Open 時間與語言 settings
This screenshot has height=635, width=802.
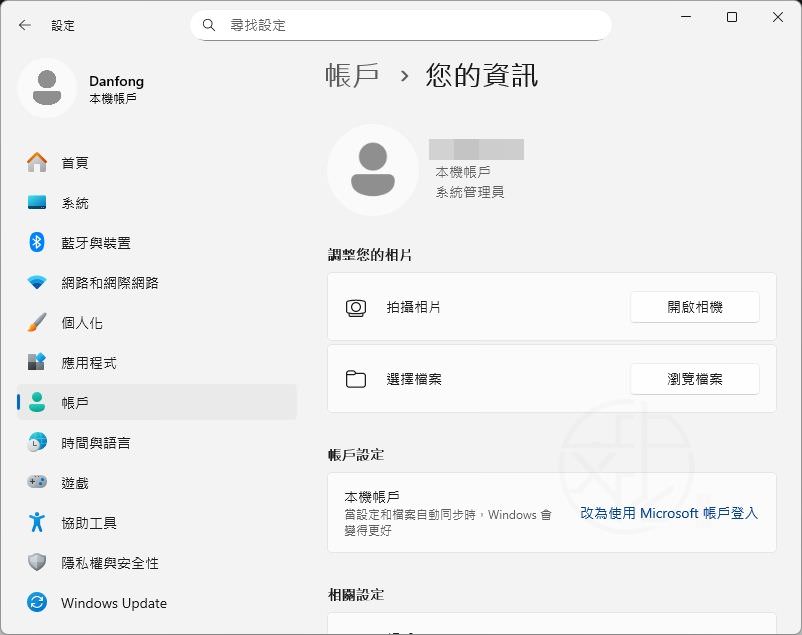pos(157,442)
